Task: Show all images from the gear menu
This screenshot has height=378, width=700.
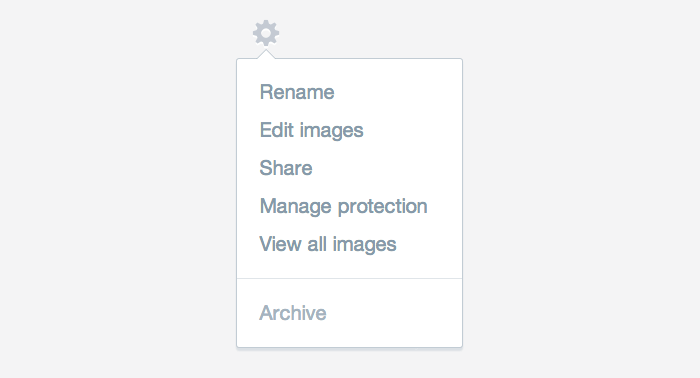Action: 328,244
